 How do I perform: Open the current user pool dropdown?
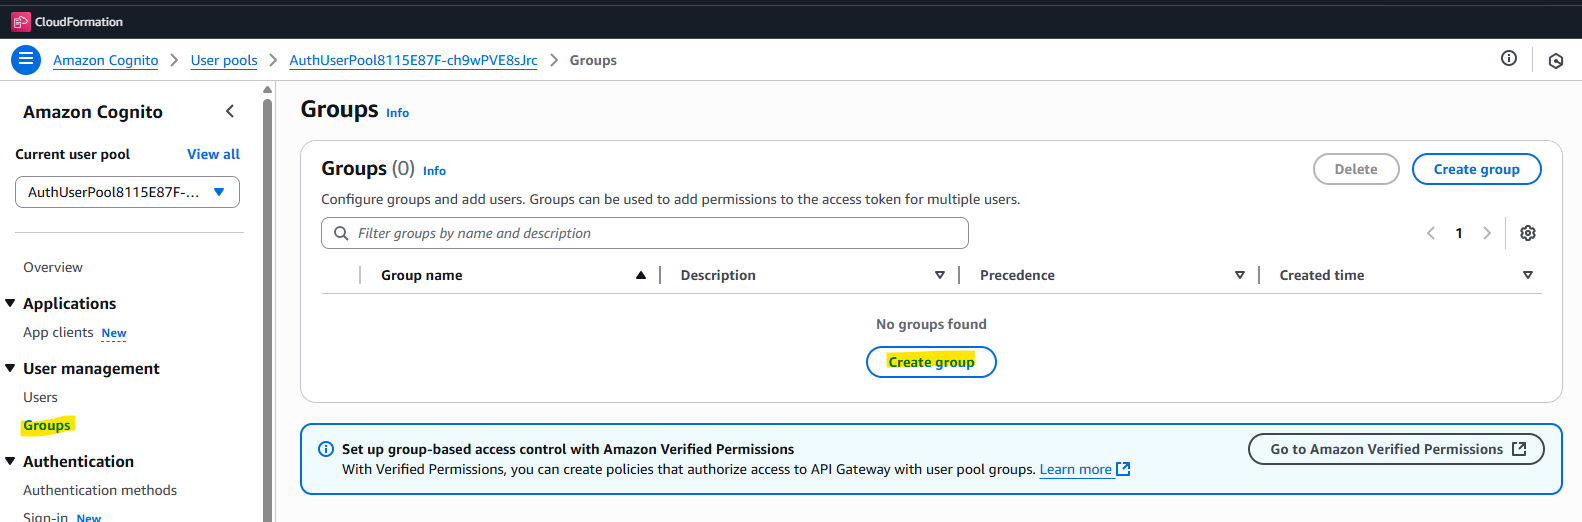click(127, 192)
